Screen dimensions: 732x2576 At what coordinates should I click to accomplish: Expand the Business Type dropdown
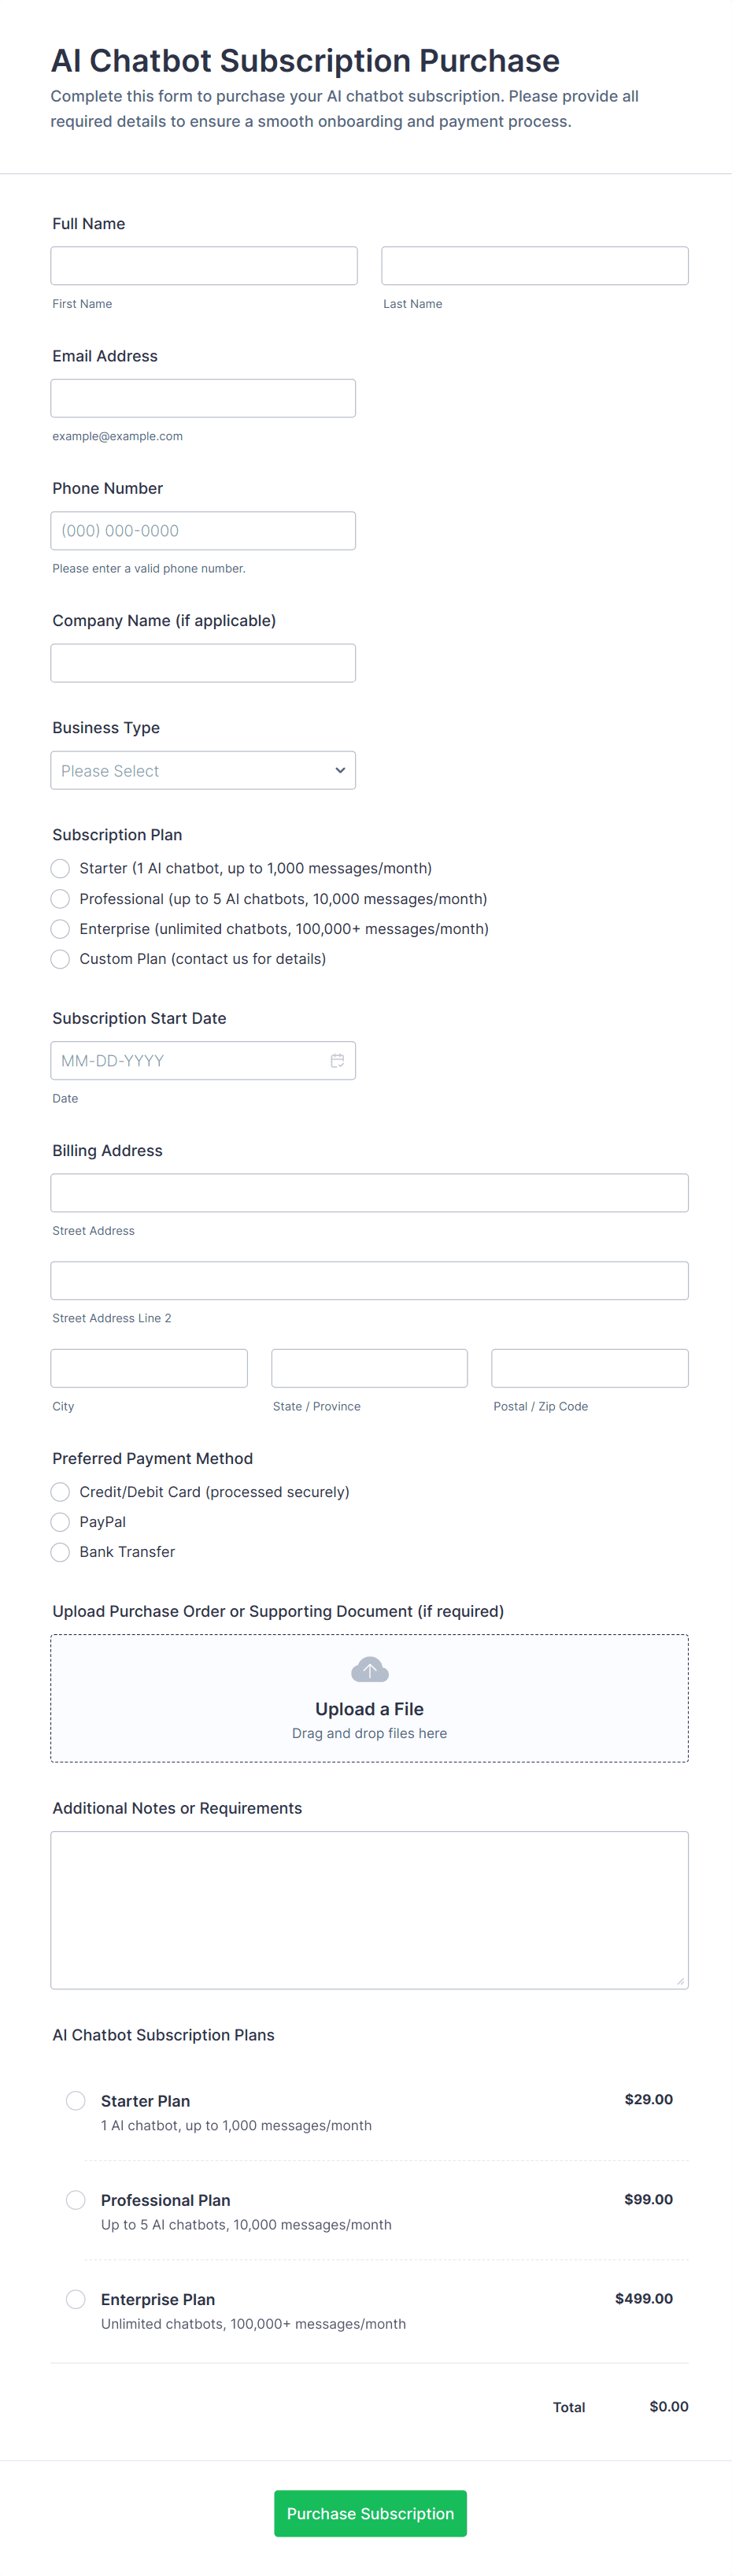(x=203, y=770)
